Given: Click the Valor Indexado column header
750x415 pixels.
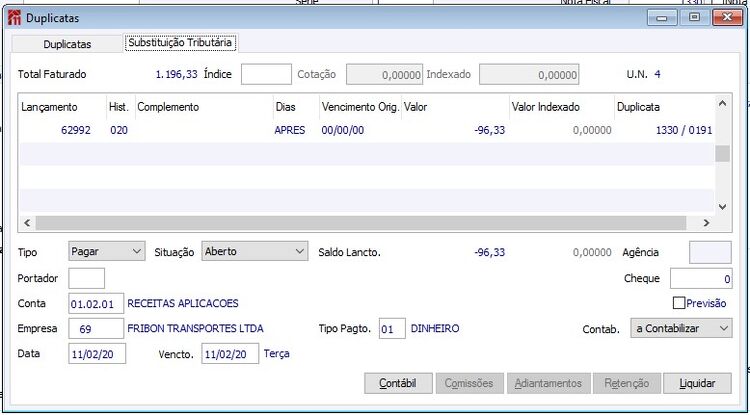Looking at the screenshot, I should 562,107.
